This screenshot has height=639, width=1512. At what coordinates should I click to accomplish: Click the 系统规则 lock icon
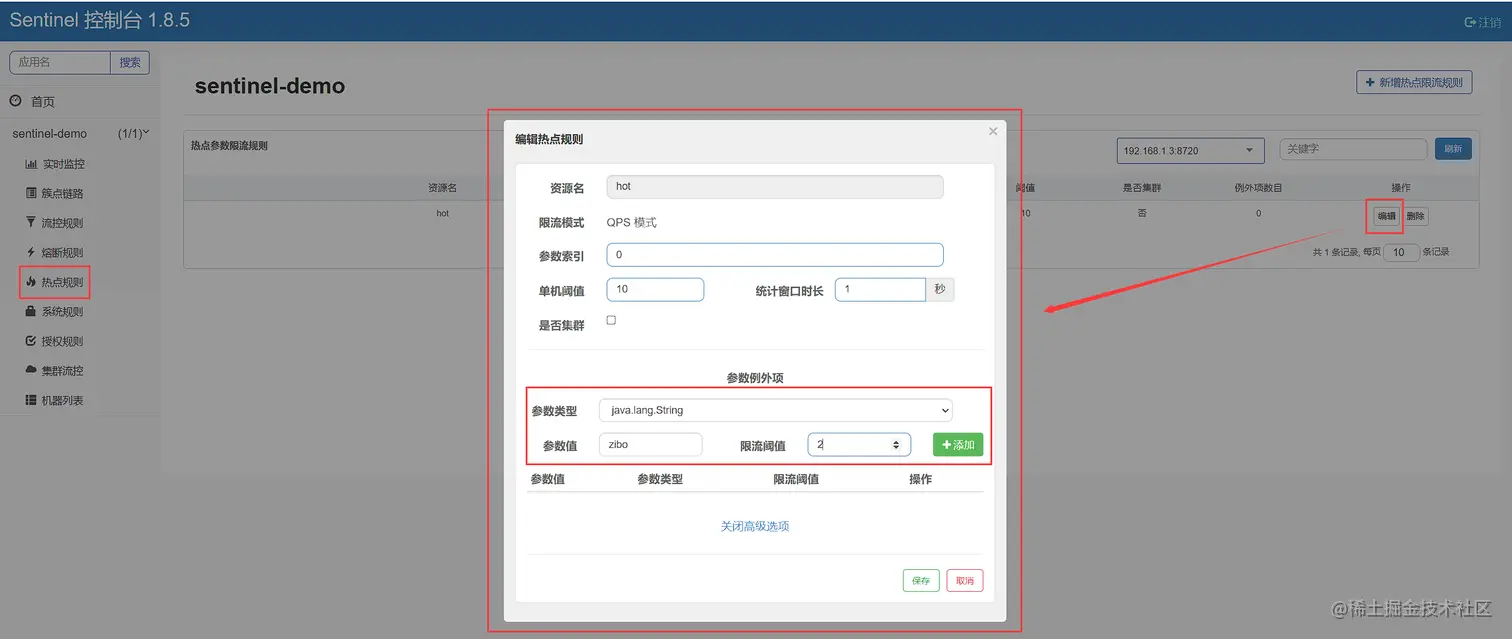(31, 311)
